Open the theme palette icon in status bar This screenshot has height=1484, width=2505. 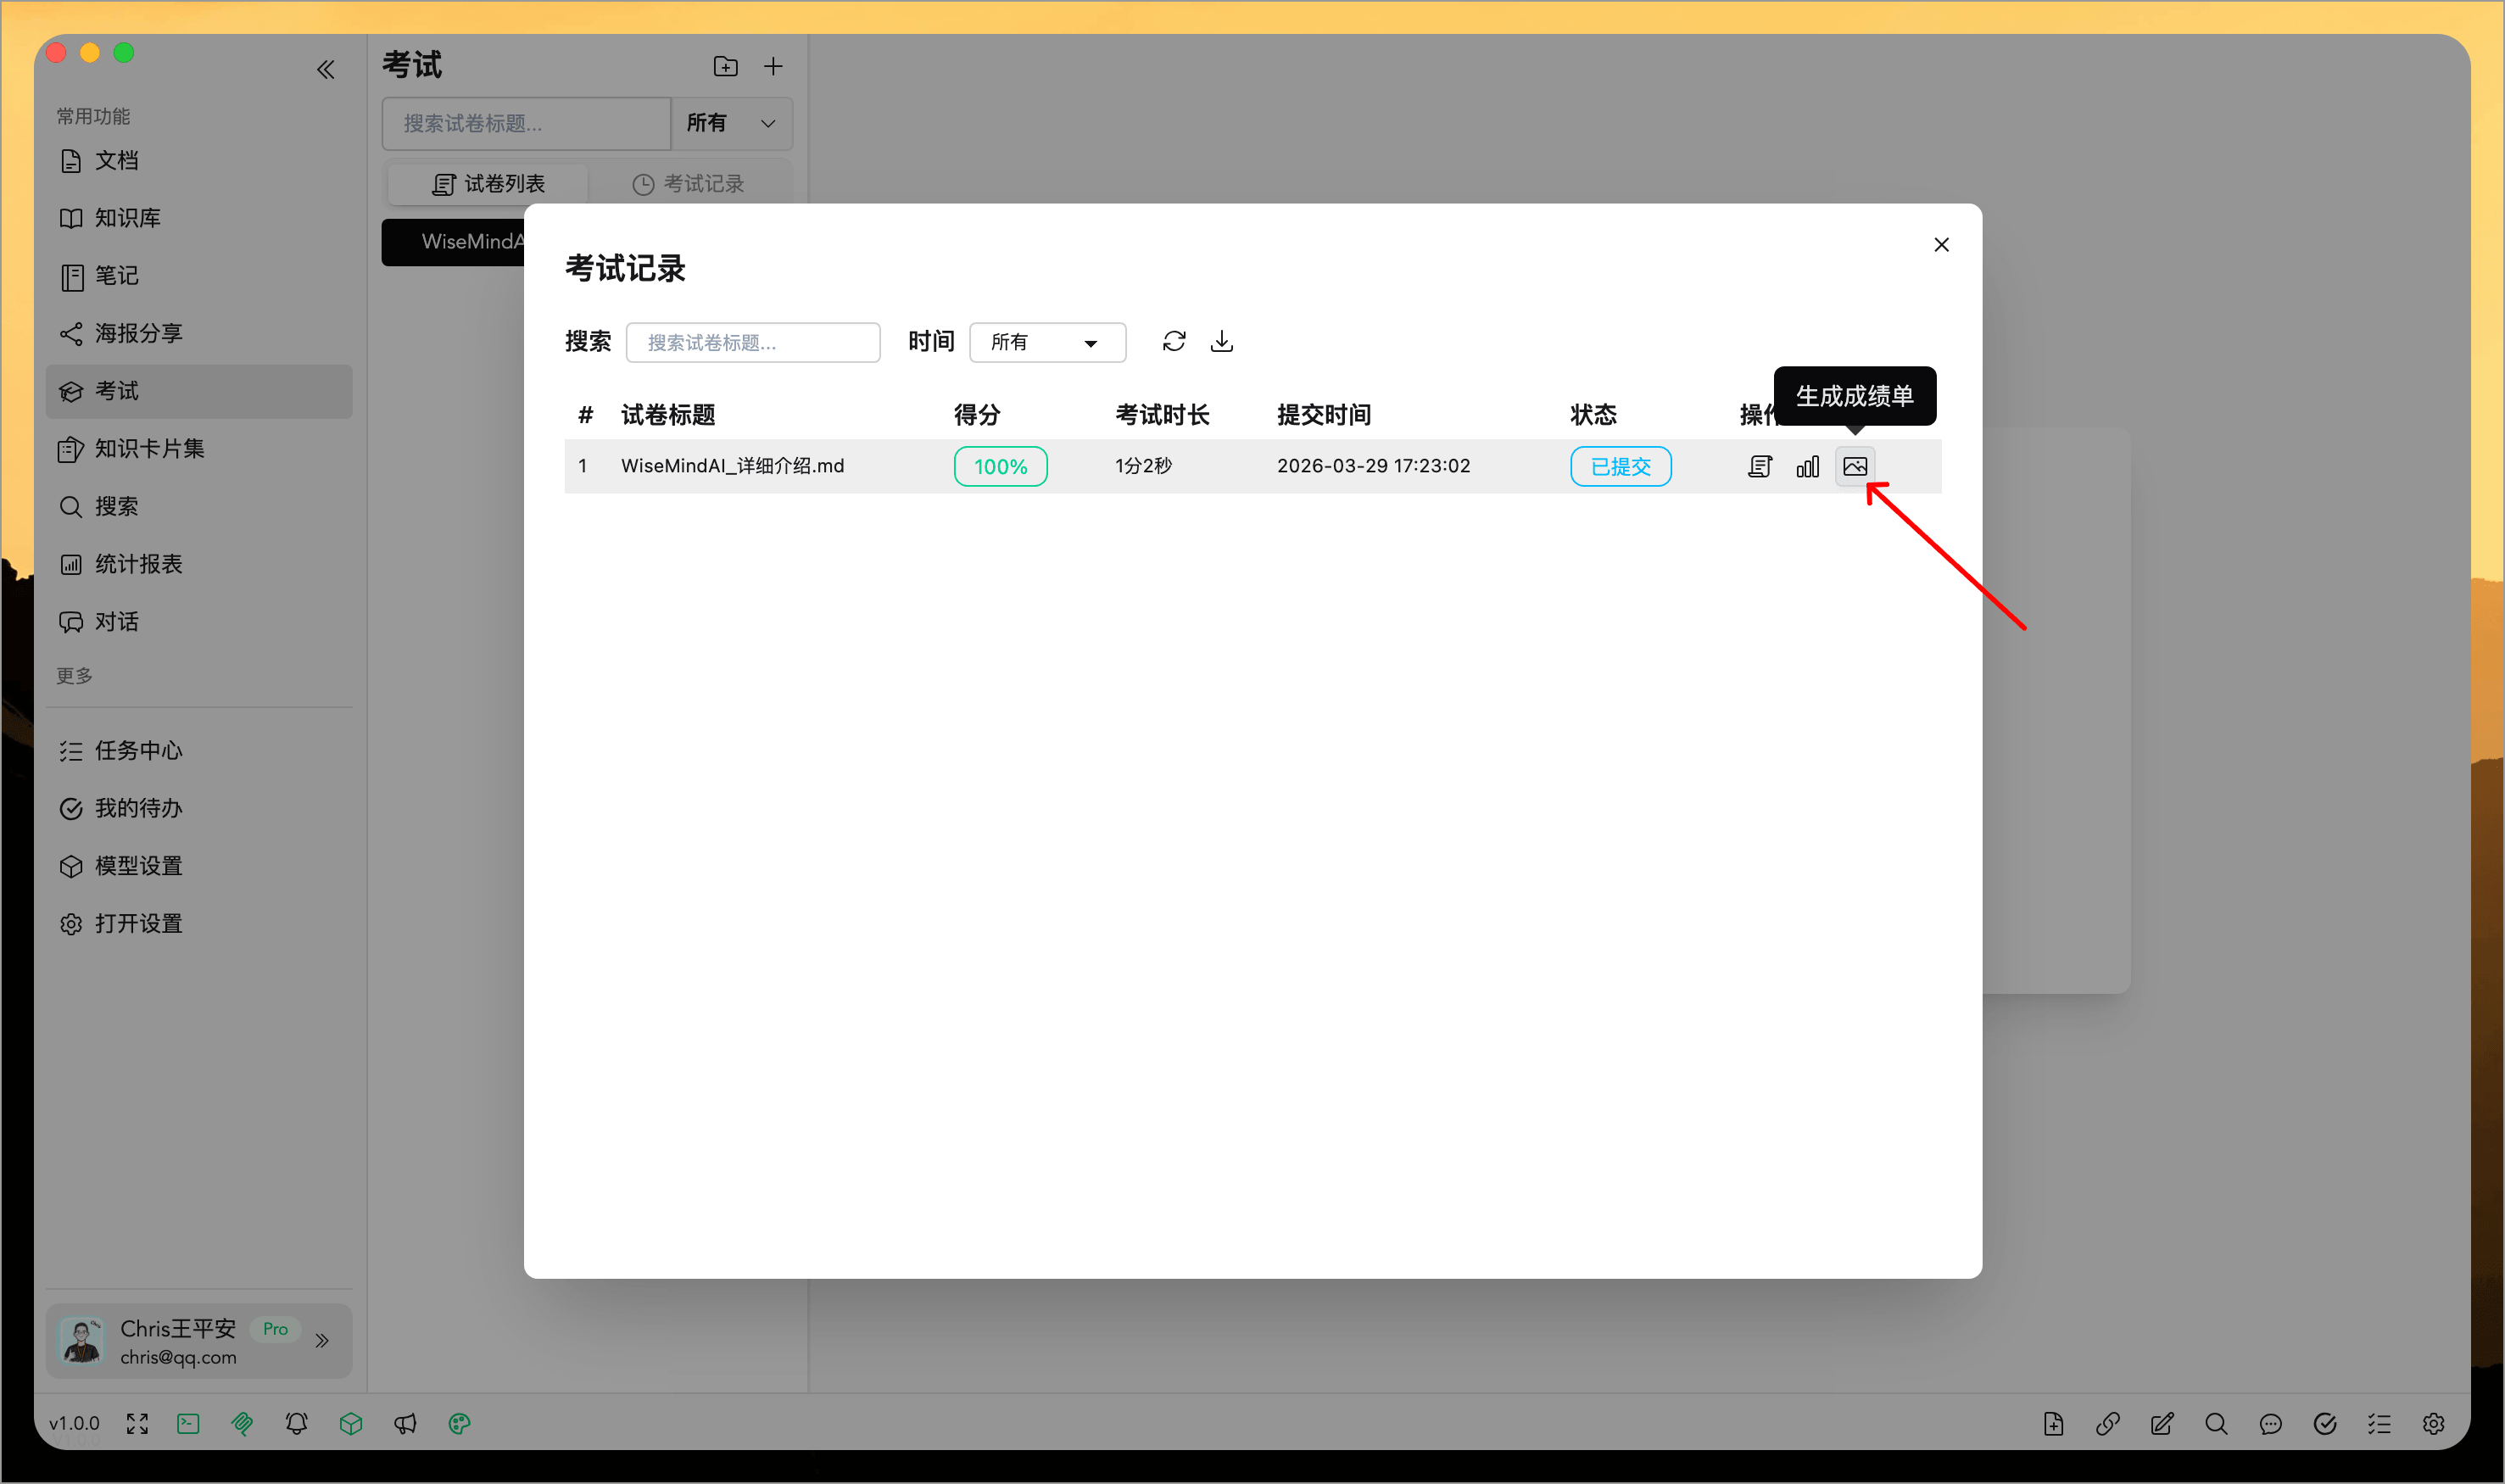(459, 1423)
